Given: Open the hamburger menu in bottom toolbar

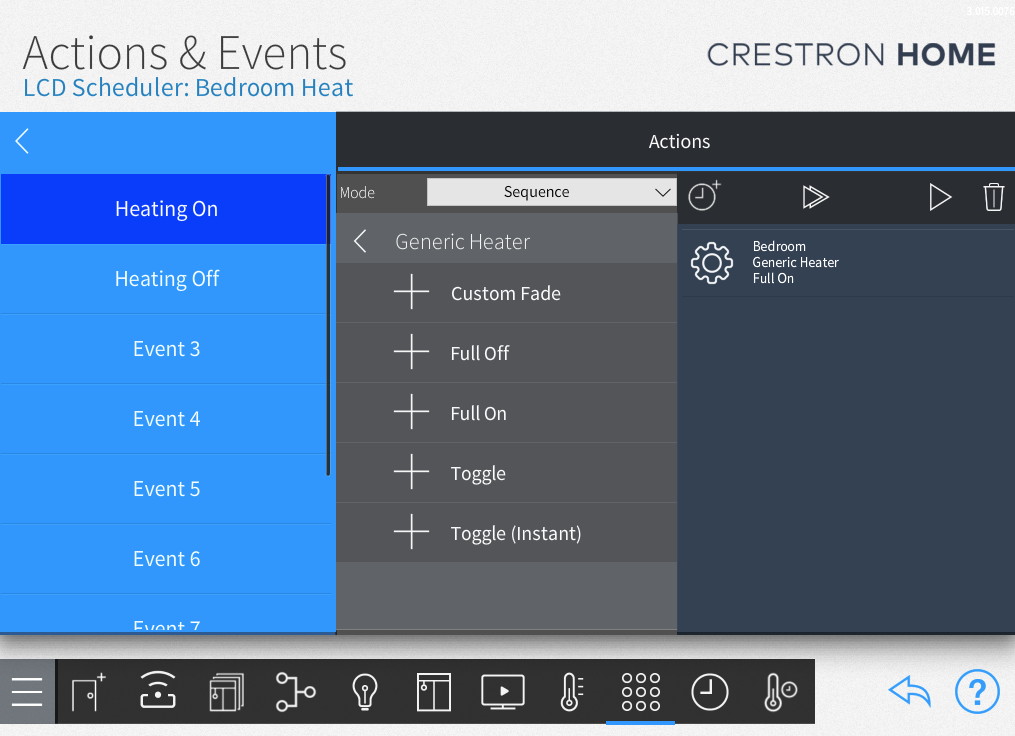Looking at the screenshot, I should 27,691.
